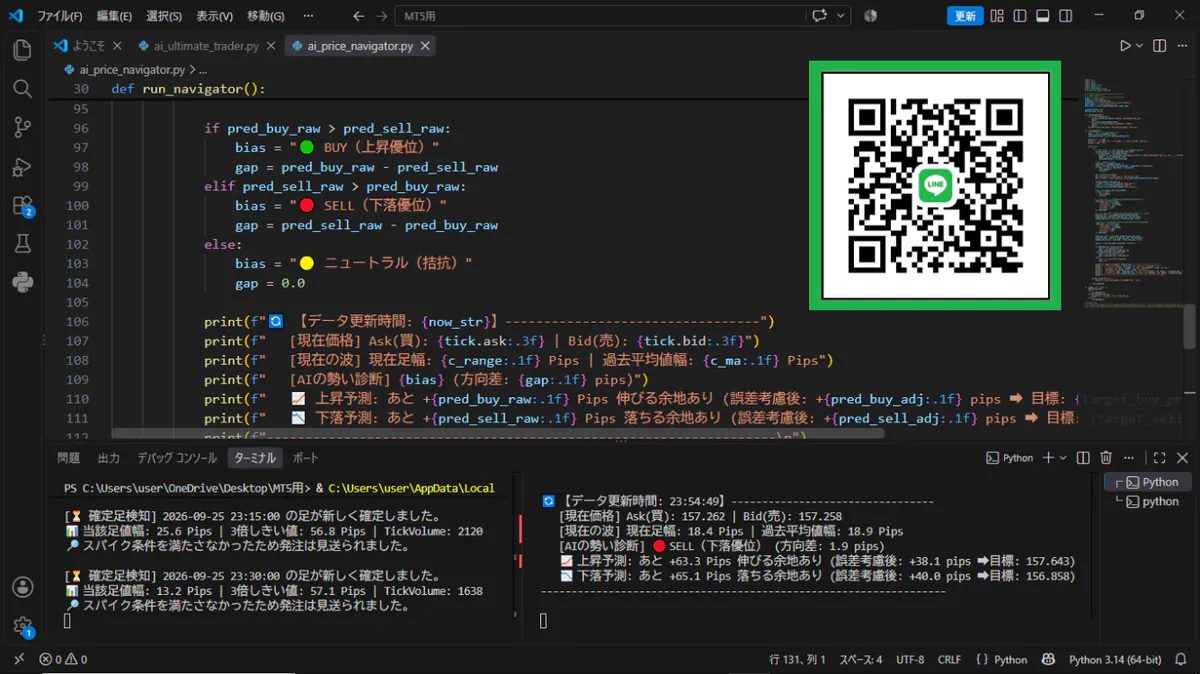
Task: Open the Source Control view
Action: click(x=22, y=127)
